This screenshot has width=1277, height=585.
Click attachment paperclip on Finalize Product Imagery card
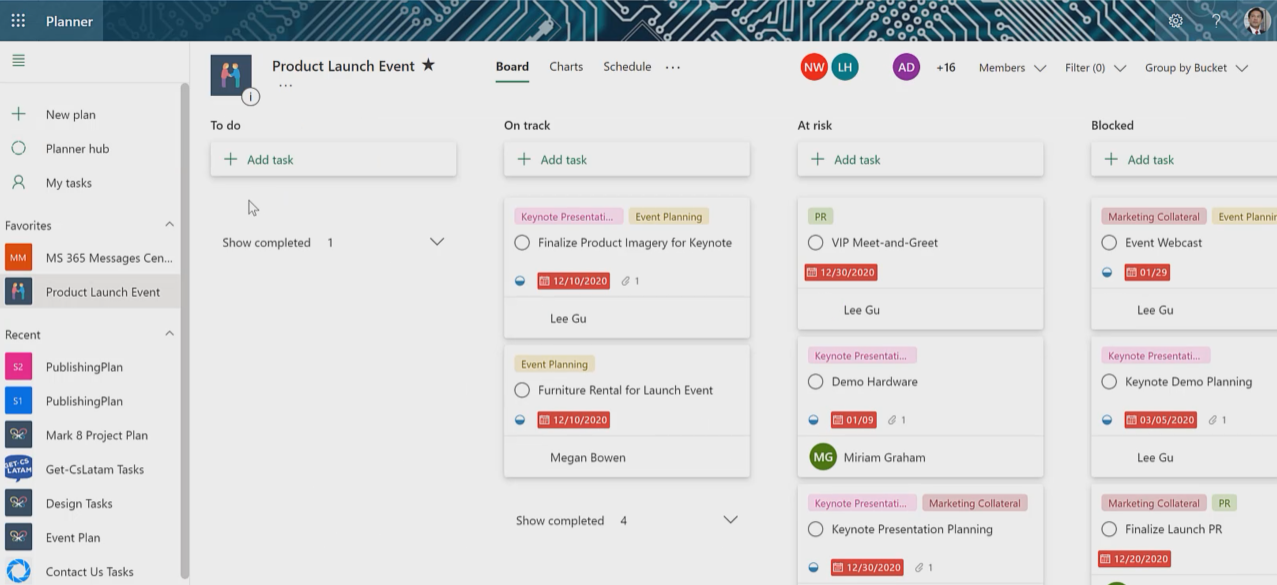(x=626, y=281)
